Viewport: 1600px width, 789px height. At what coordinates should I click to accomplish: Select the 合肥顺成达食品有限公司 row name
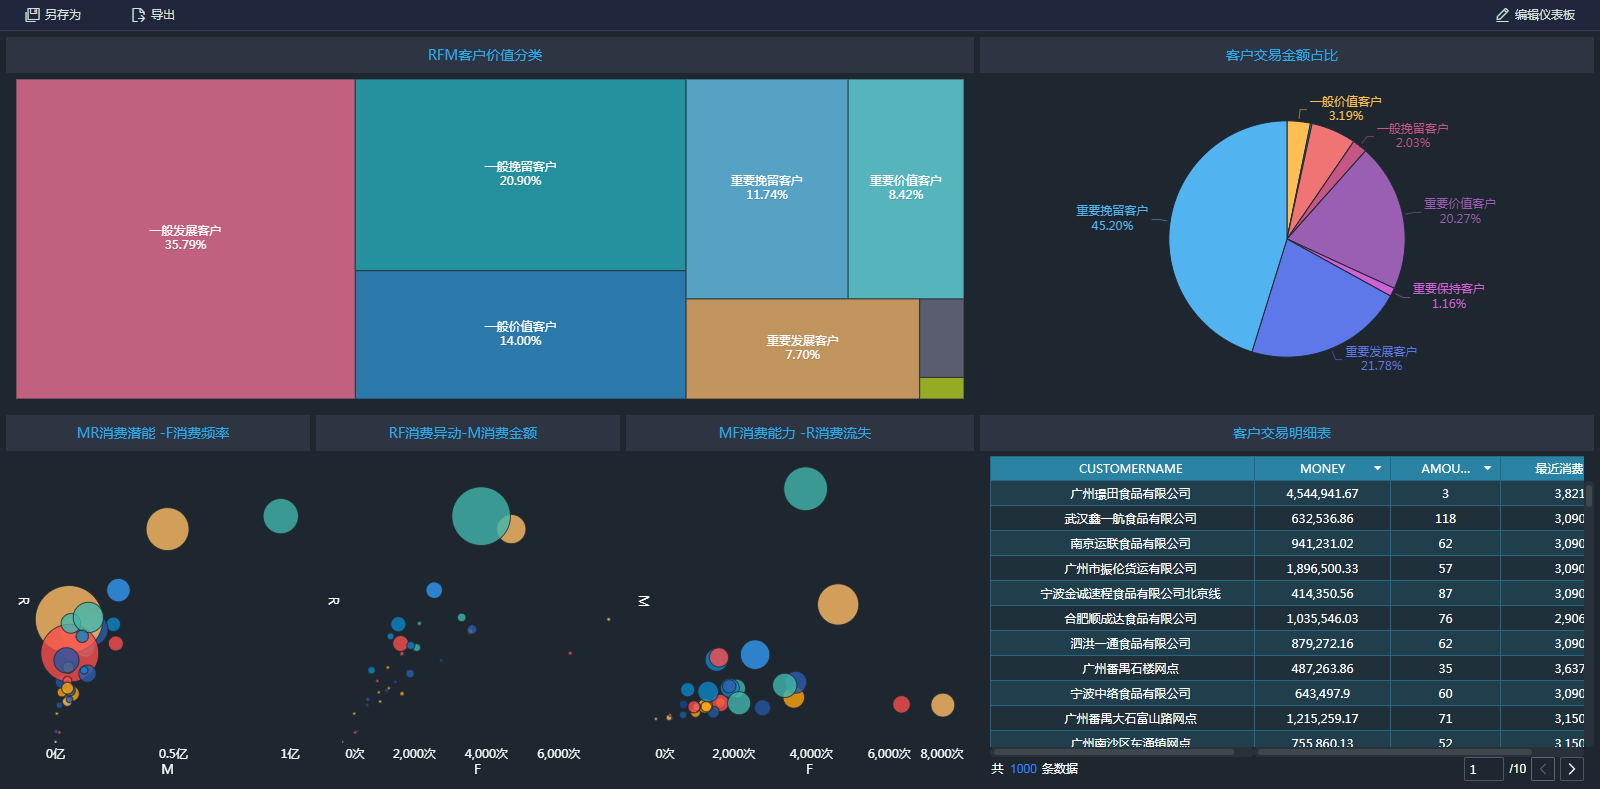pos(1130,618)
